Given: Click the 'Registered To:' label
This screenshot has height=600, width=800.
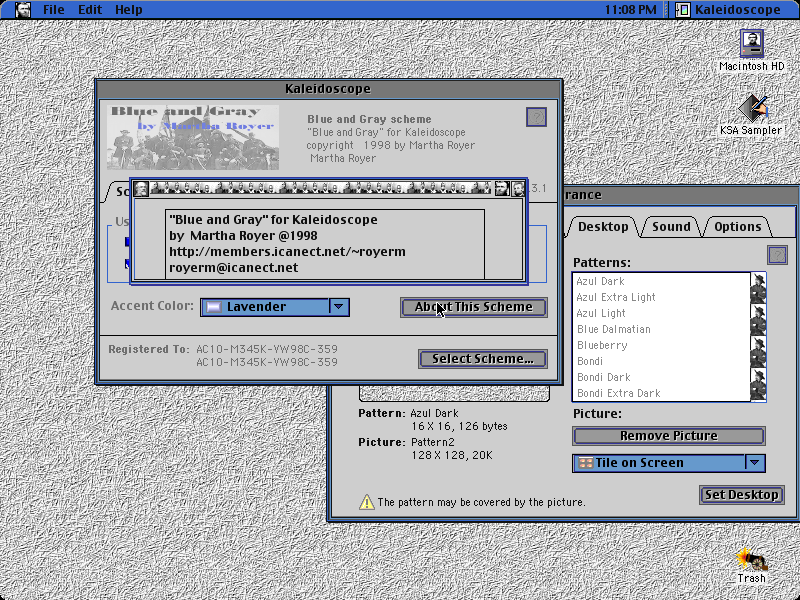Looking at the screenshot, I should 148,349.
